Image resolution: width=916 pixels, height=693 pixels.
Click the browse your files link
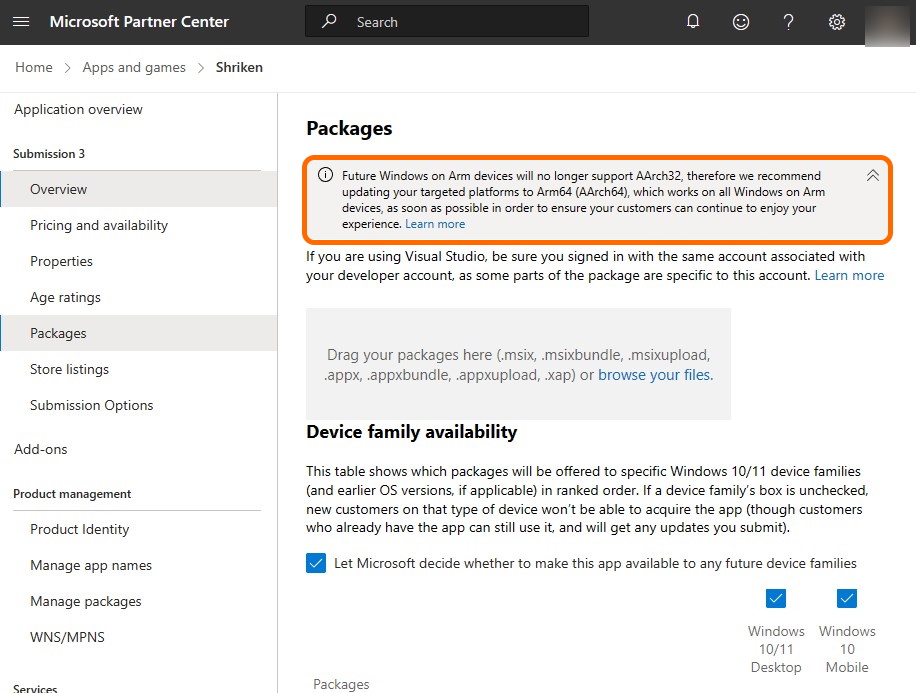tap(655, 374)
